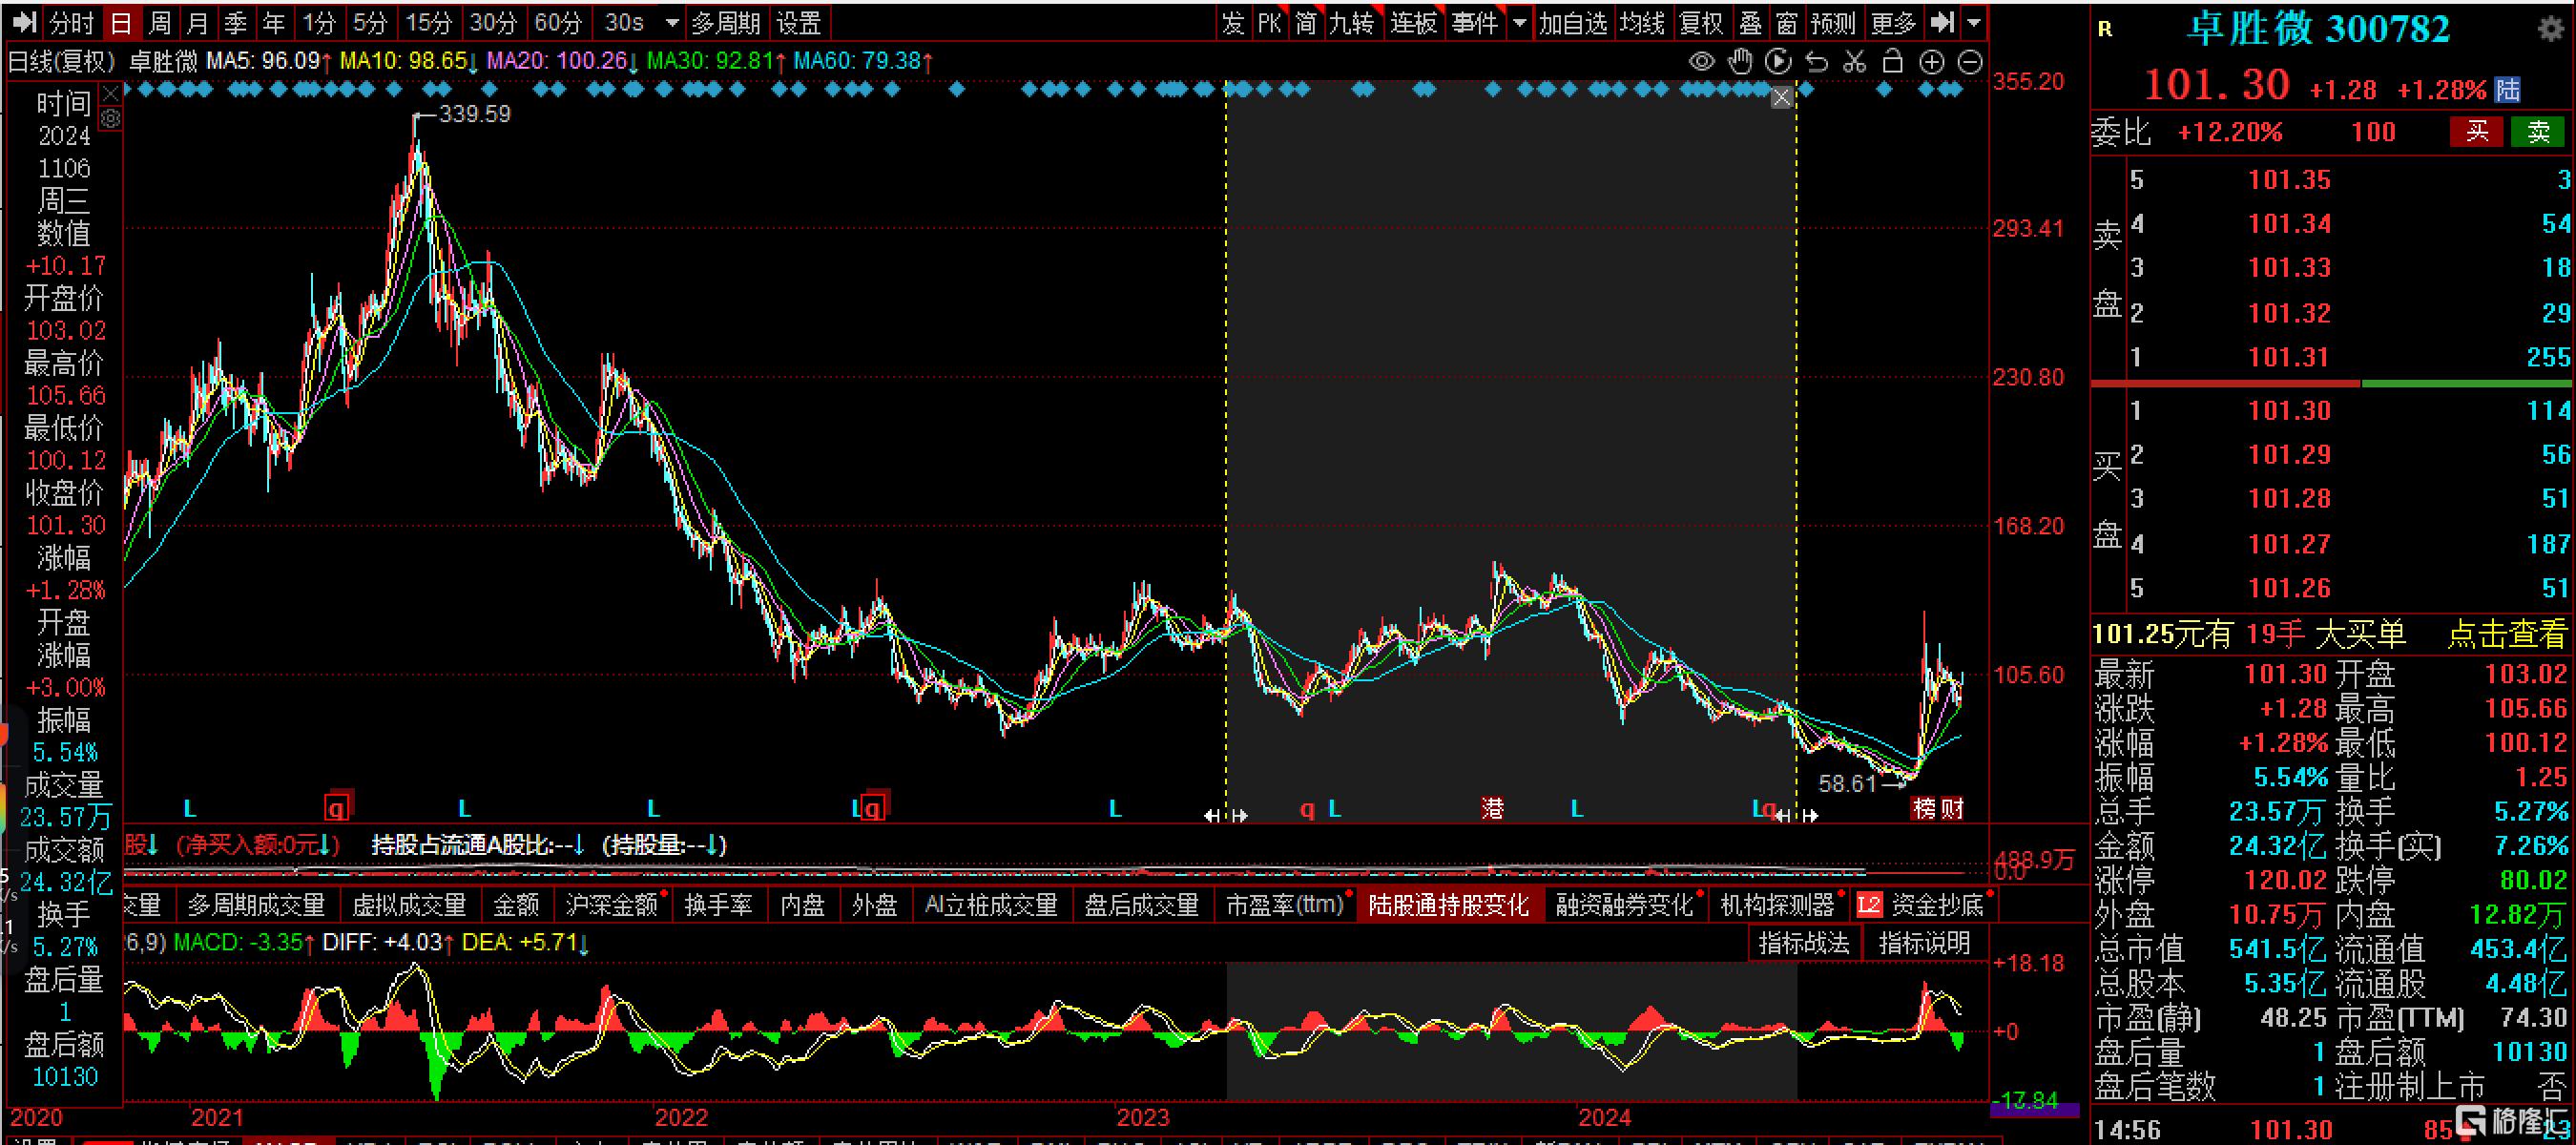Image resolution: width=2576 pixels, height=1145 pixels.
Task: Click 加自选 to add to watchlist
Action: pos(1572,22)
